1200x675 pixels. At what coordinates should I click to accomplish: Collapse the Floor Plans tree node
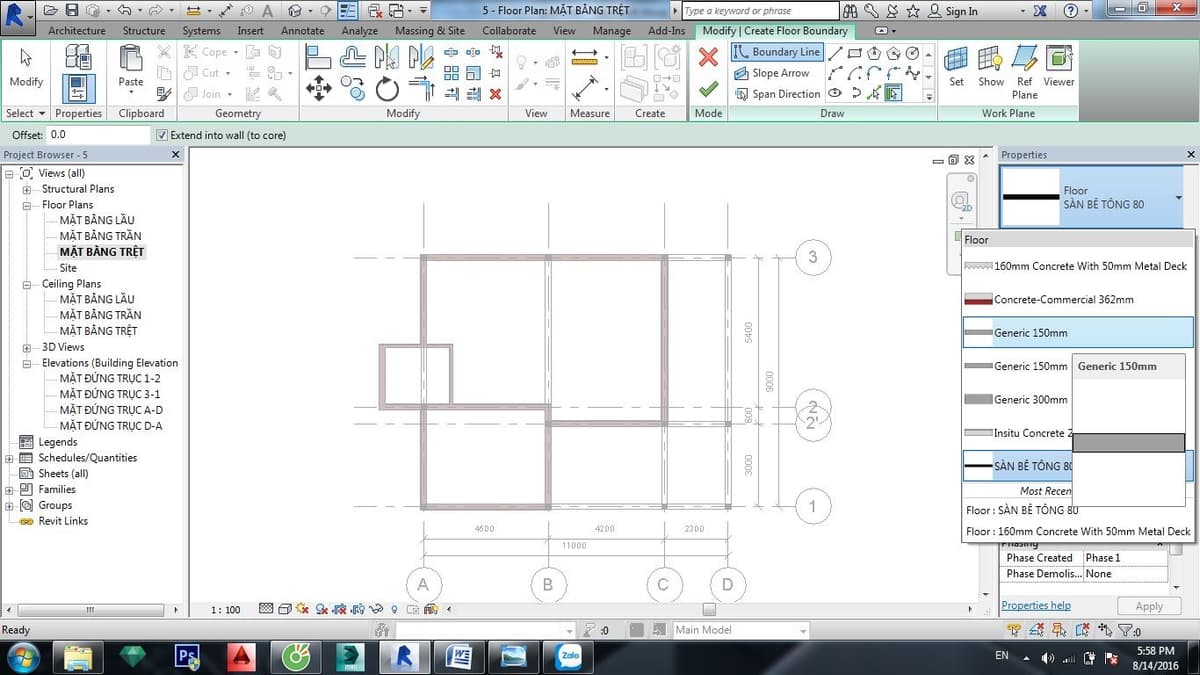pyautogui.click(x=26, y=204)
